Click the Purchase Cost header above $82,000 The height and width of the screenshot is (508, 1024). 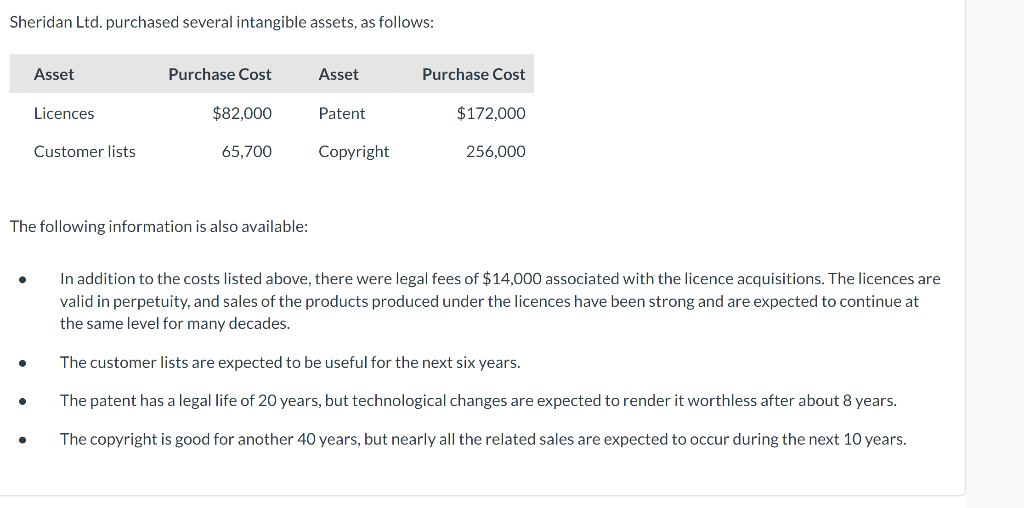[x=220, y=74]
